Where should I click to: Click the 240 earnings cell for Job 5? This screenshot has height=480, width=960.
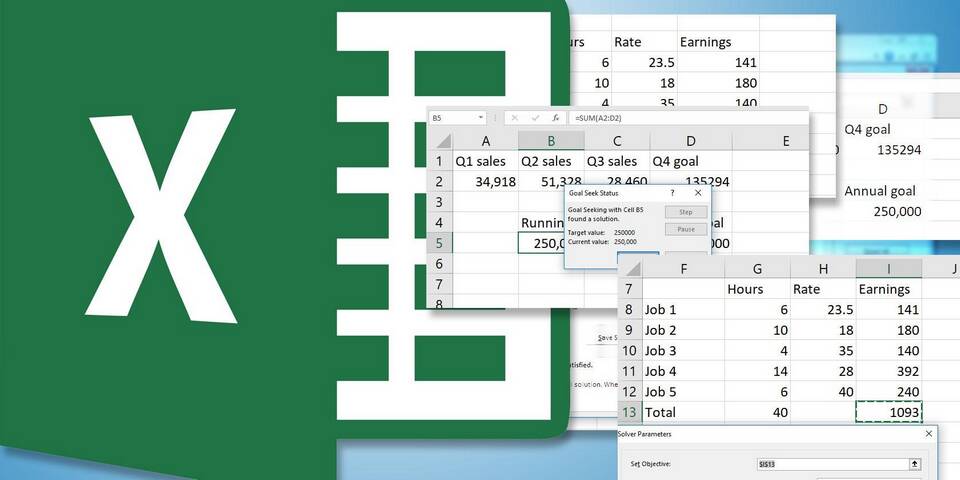click(888, 391)
